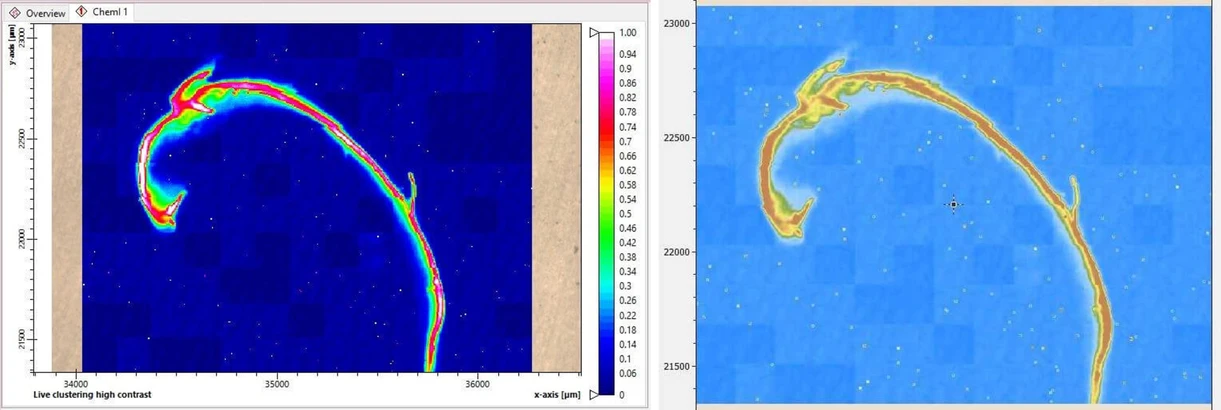Click the lower color scale handle at 0

coord(594,395)
